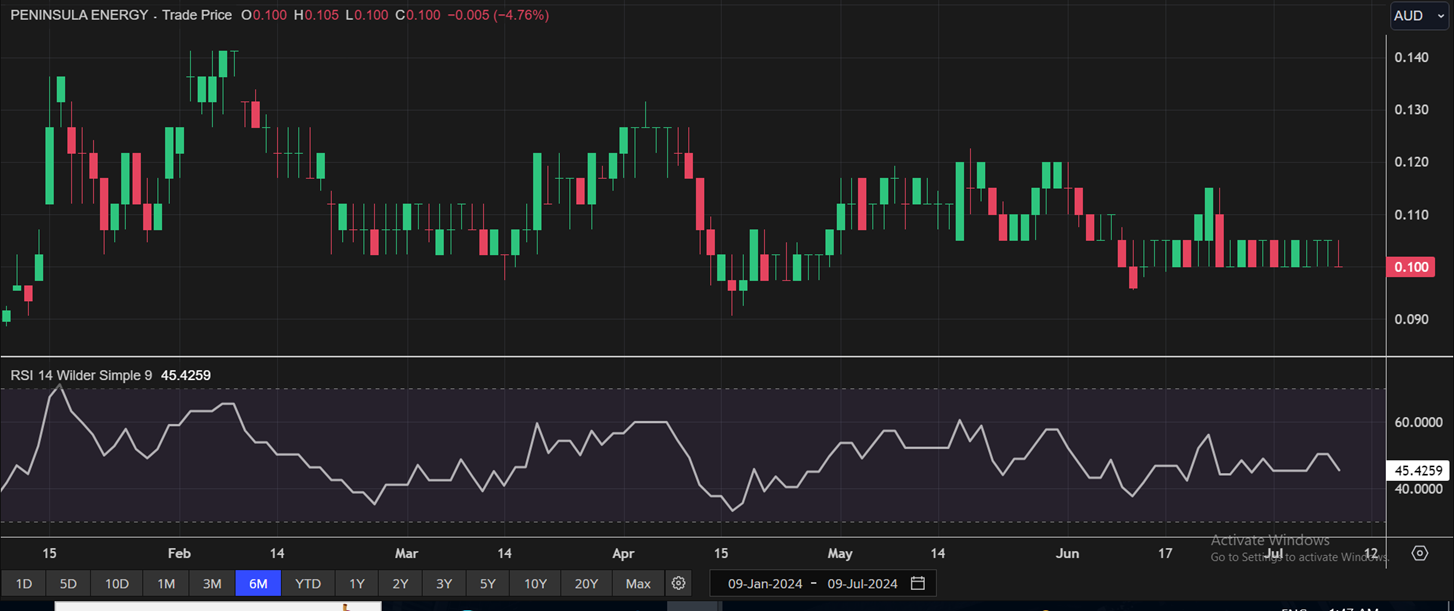Show the Max time range
The width and height of the screenshot is (1454, 611).
(638, 583)
